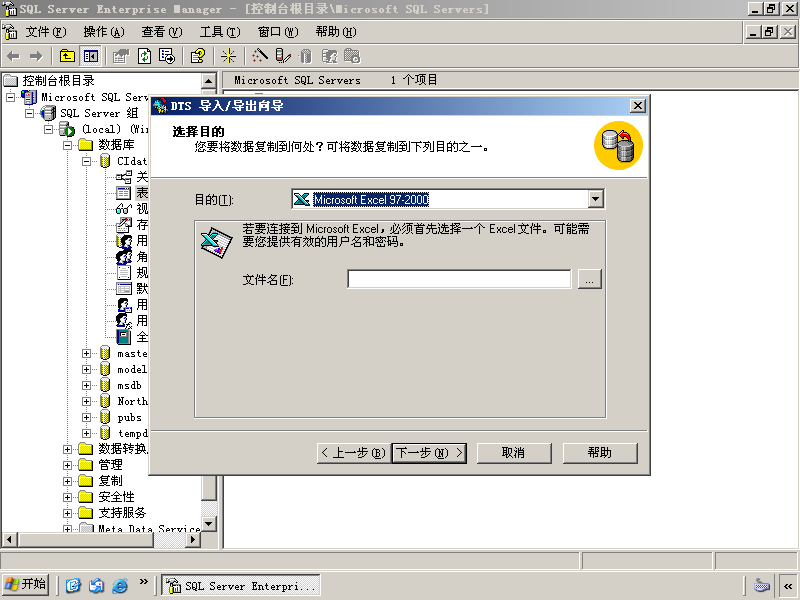Open the 工具(T) menu
800x600 pixels.
tap(220, 32)
